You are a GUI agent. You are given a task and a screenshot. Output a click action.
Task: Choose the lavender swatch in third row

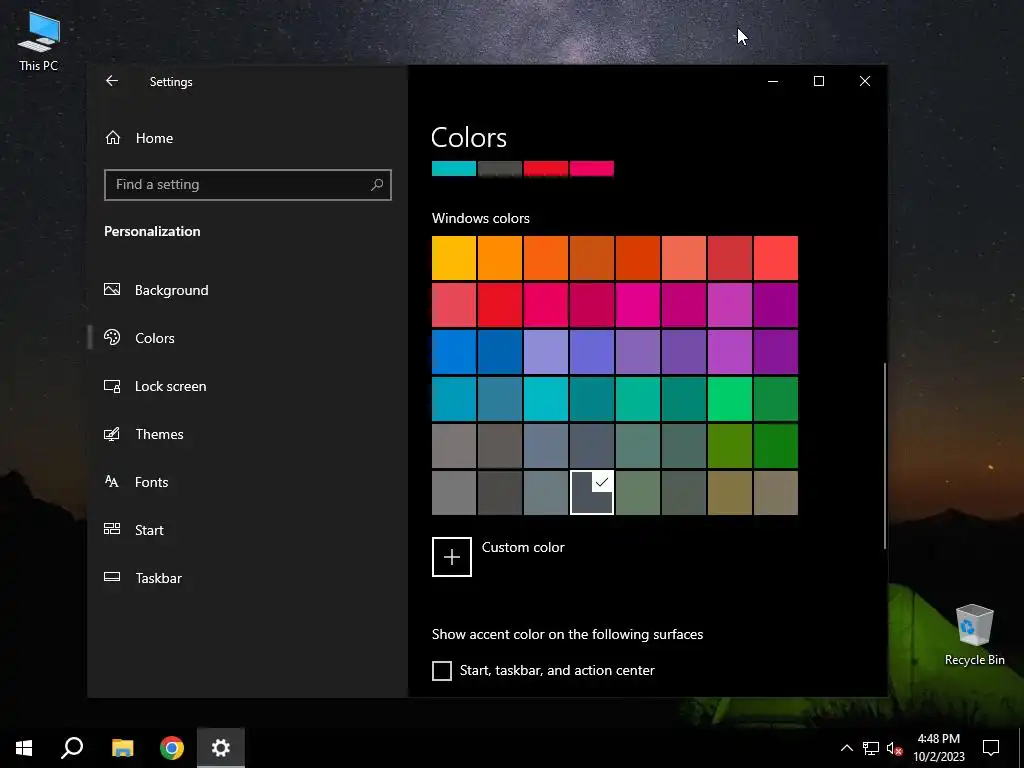click(x=546, y=352)
